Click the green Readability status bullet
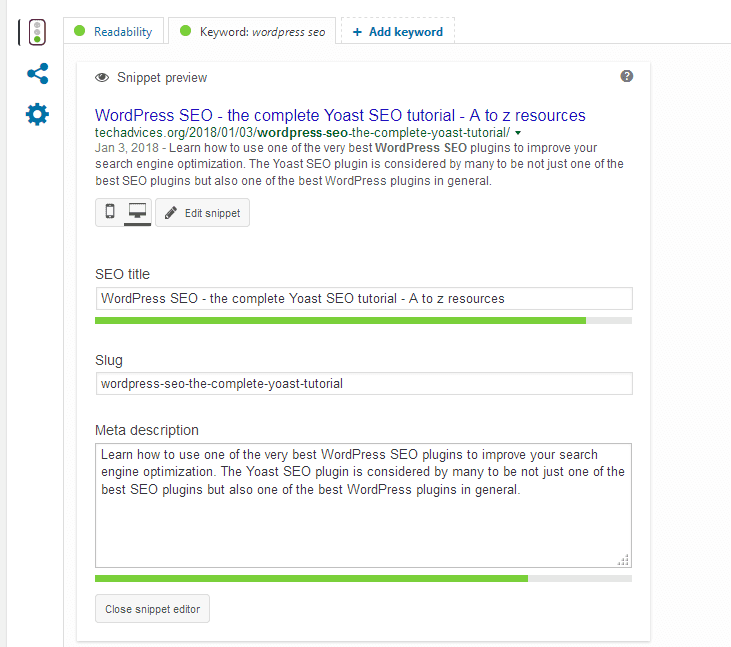The width and height of the screenshot is (731, 647). coord(81,31)
